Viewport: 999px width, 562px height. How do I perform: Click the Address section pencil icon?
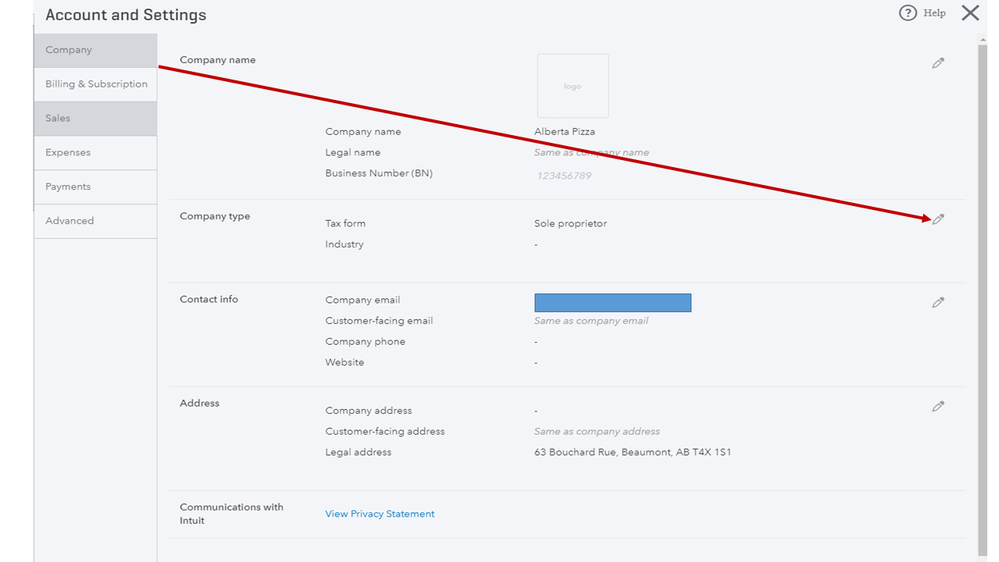click(938, 407)
